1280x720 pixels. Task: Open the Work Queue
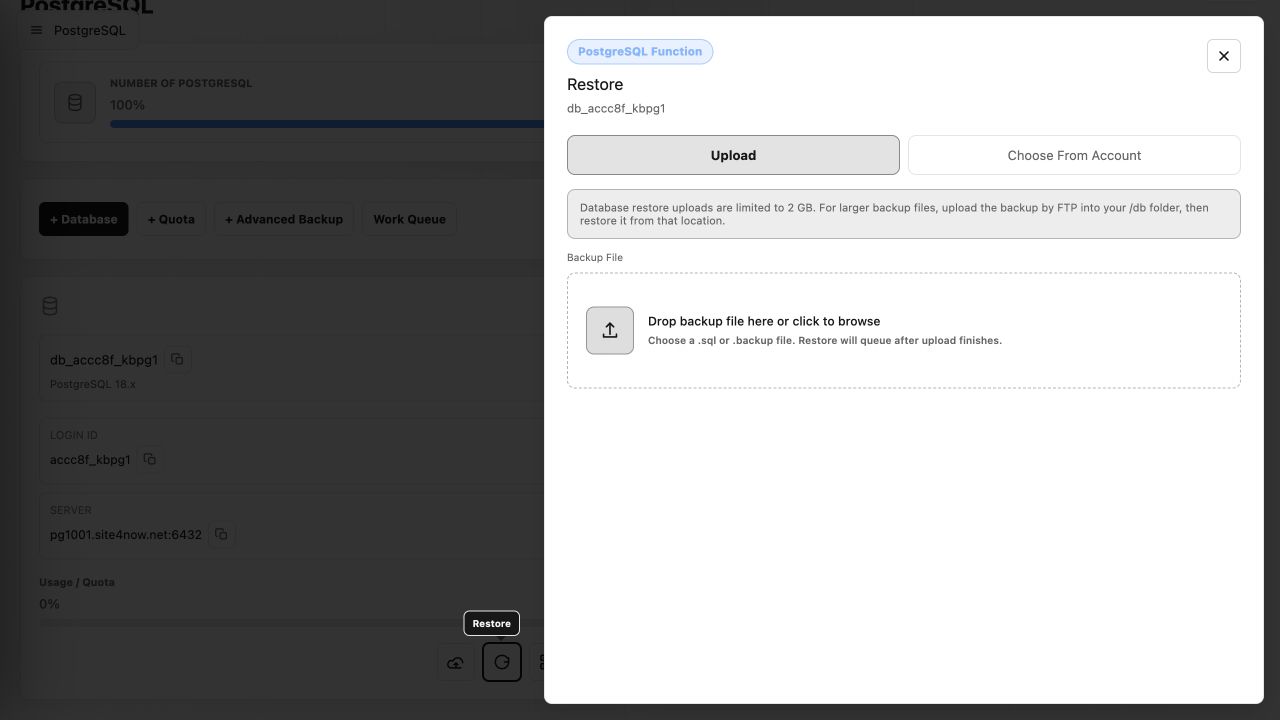coord(410,219)
